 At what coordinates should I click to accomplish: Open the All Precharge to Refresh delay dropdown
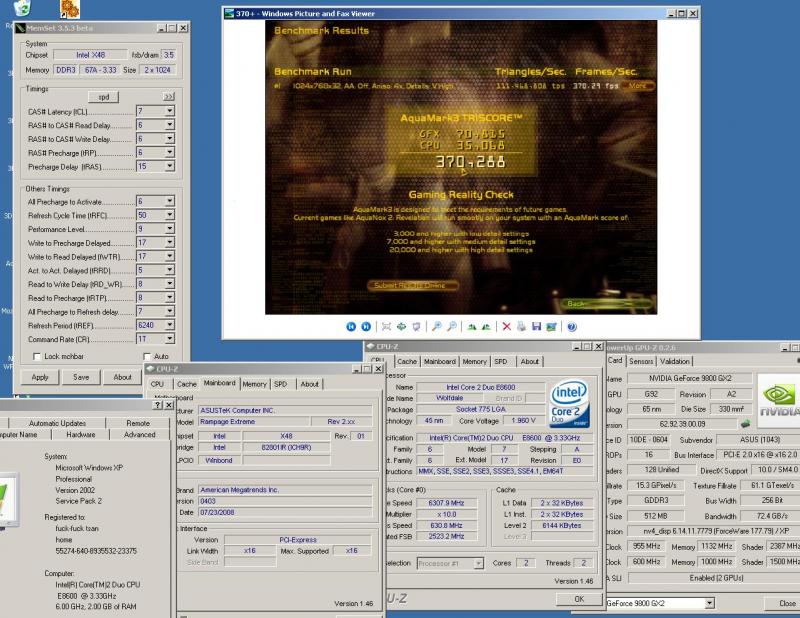pos(170,311)
